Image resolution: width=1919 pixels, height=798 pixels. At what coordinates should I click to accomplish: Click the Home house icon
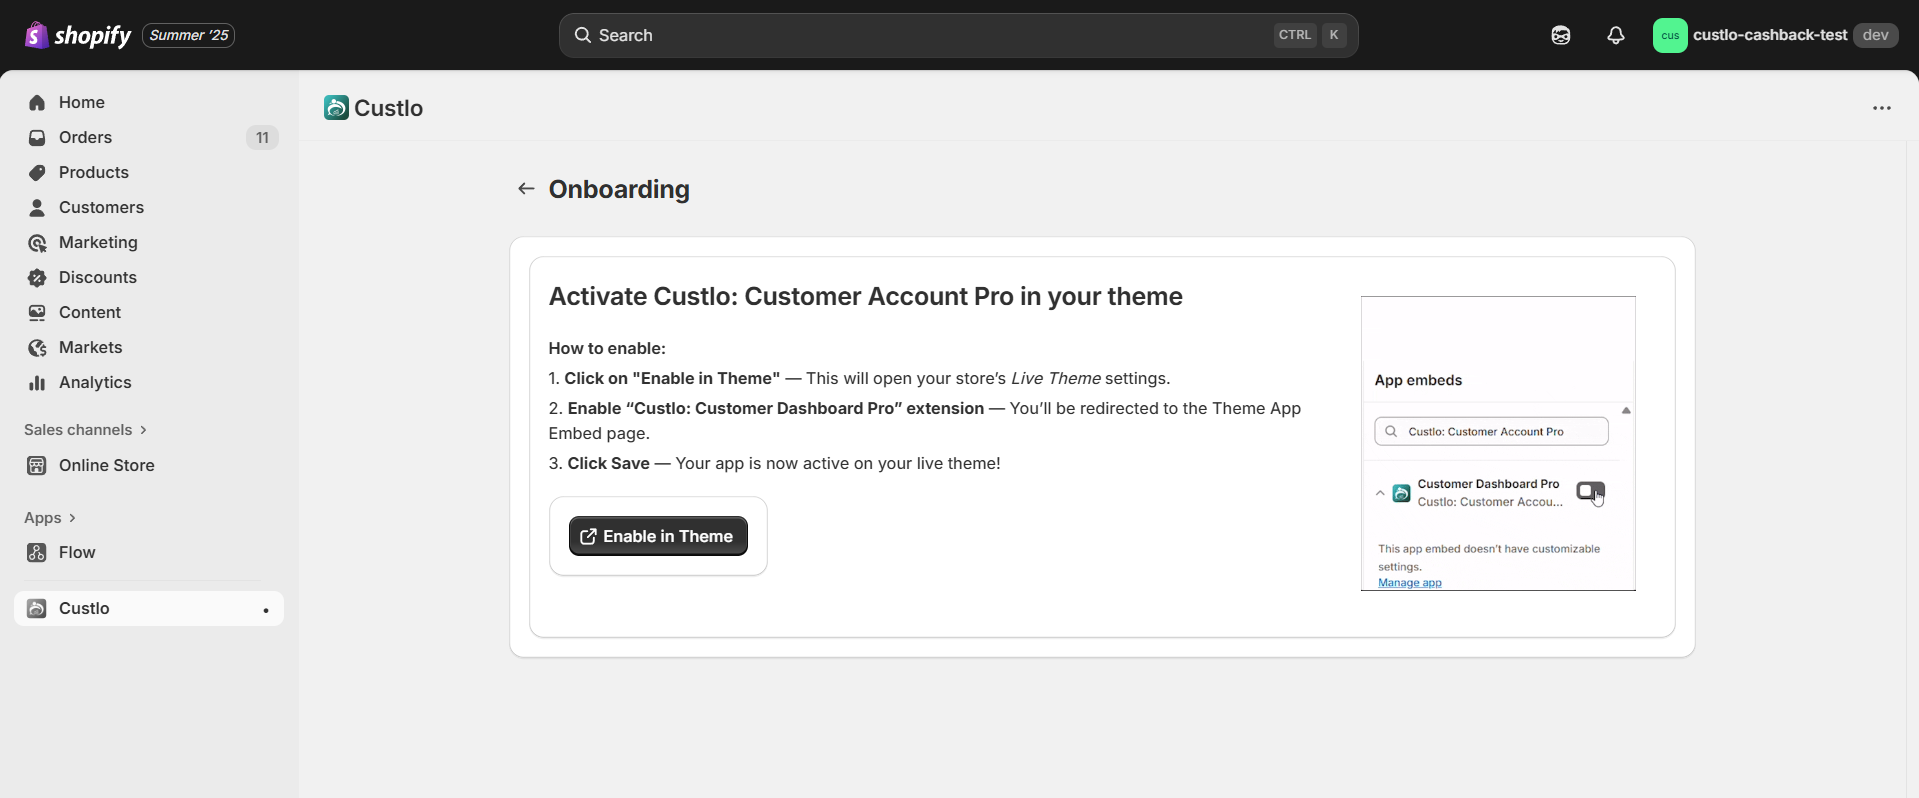37,102
